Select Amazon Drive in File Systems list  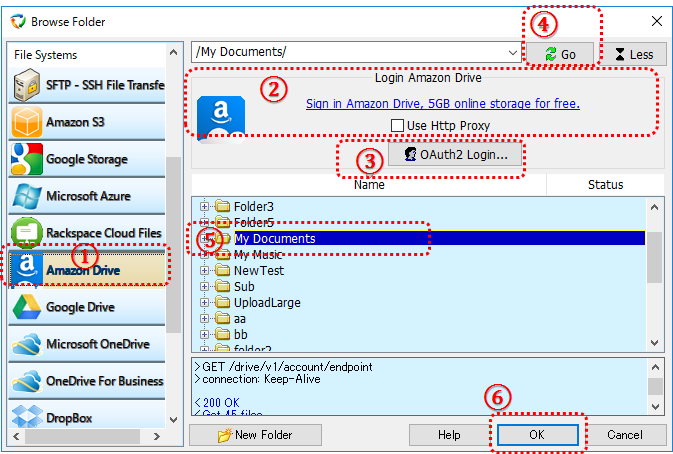[87, 270]
